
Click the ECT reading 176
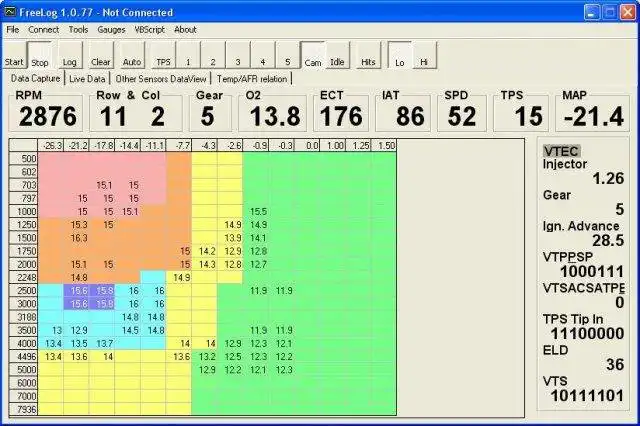[x=341, y=116]
